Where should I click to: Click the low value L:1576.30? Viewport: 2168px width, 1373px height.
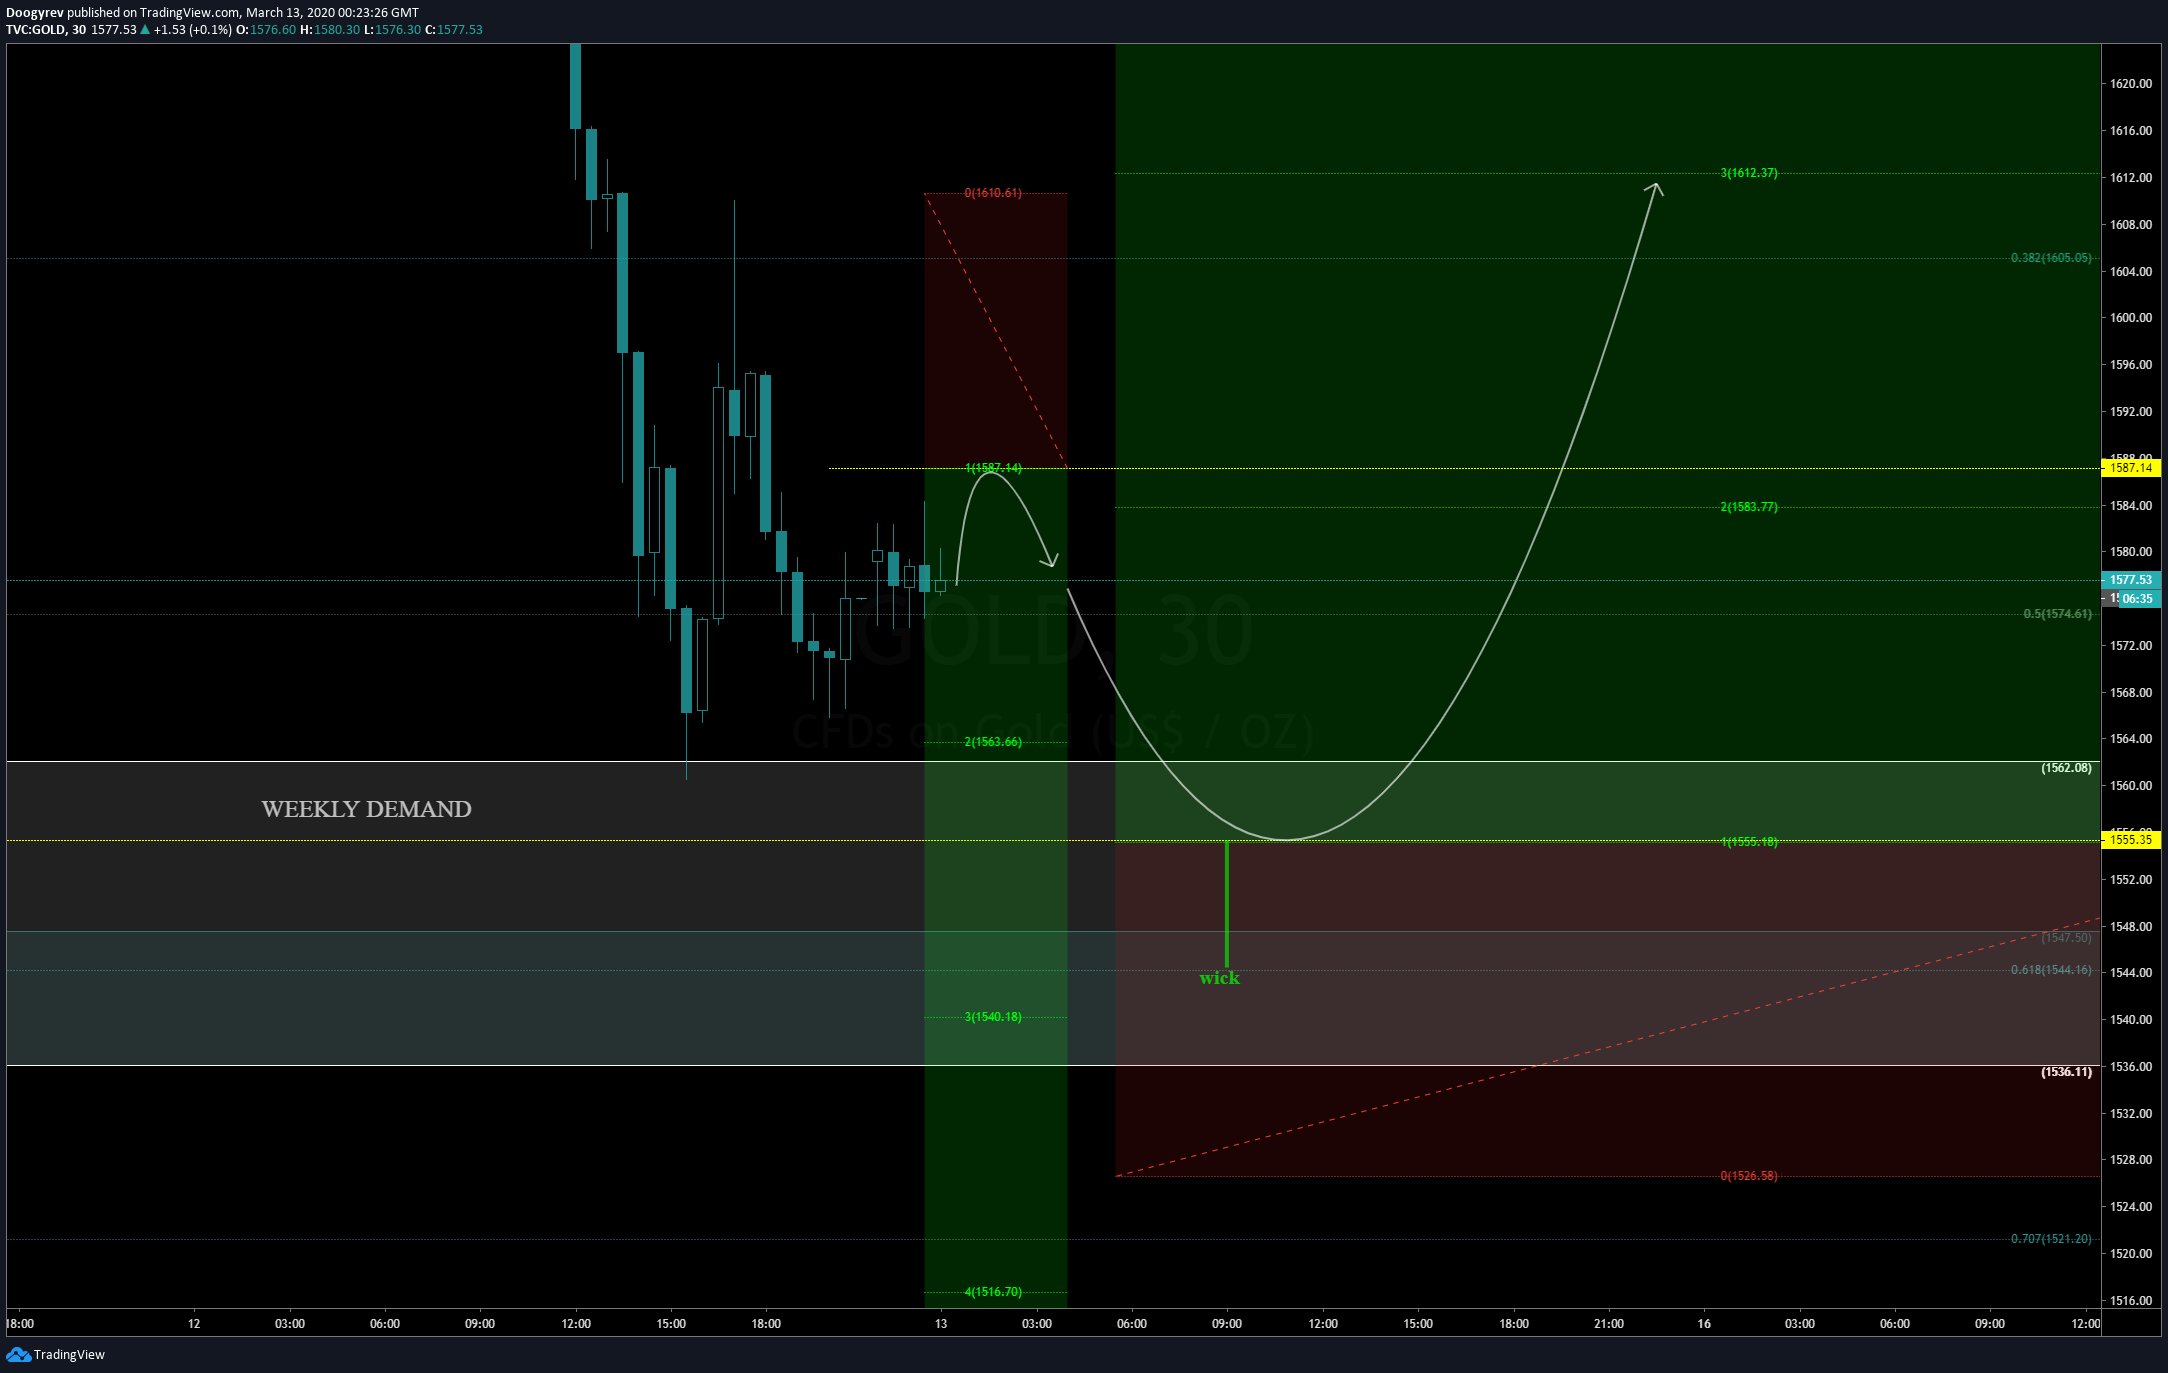392,30
